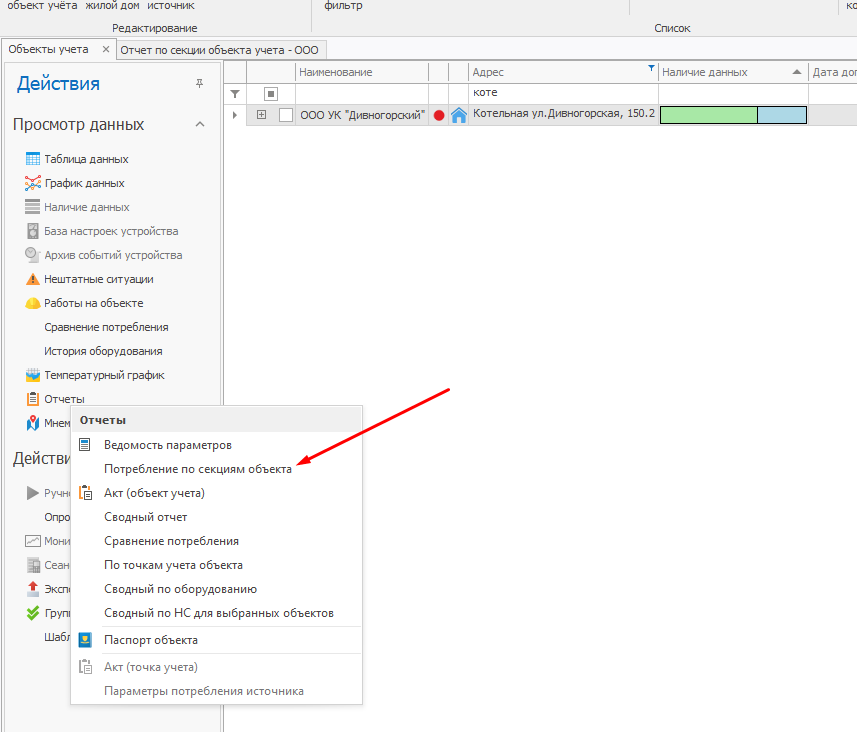Check the checkbox for ООО УК Дивногорский row

click(x=286, y=115)
